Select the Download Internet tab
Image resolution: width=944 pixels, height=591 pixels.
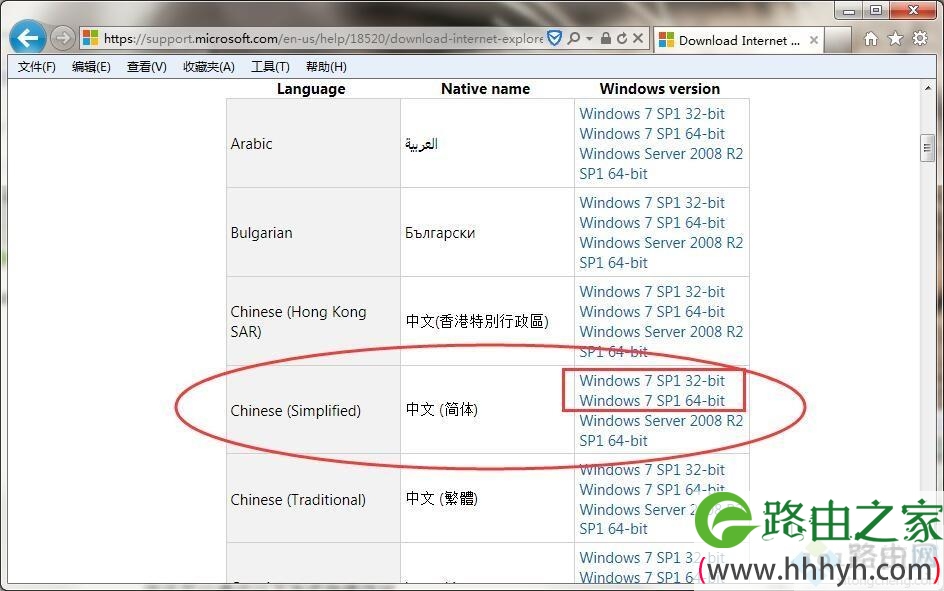tap(738, 40)
